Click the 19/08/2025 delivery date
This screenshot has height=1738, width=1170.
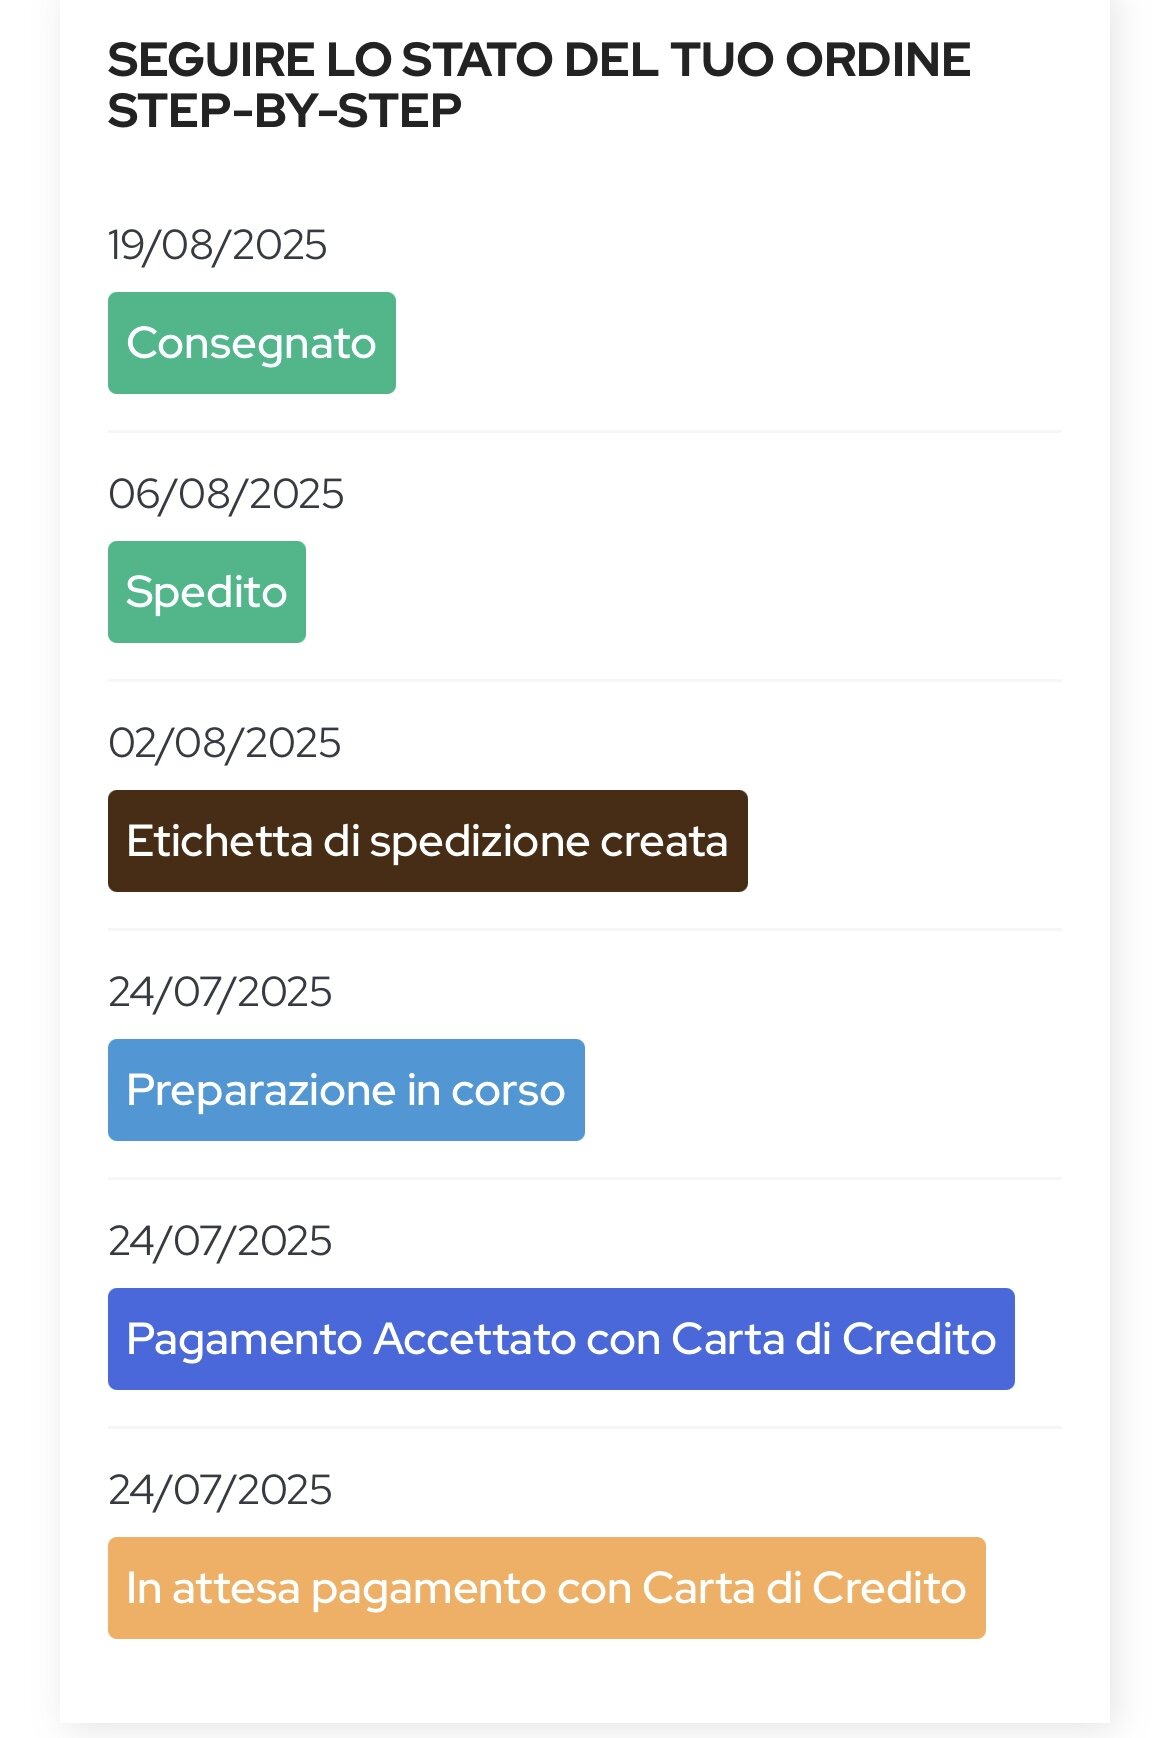218,245
